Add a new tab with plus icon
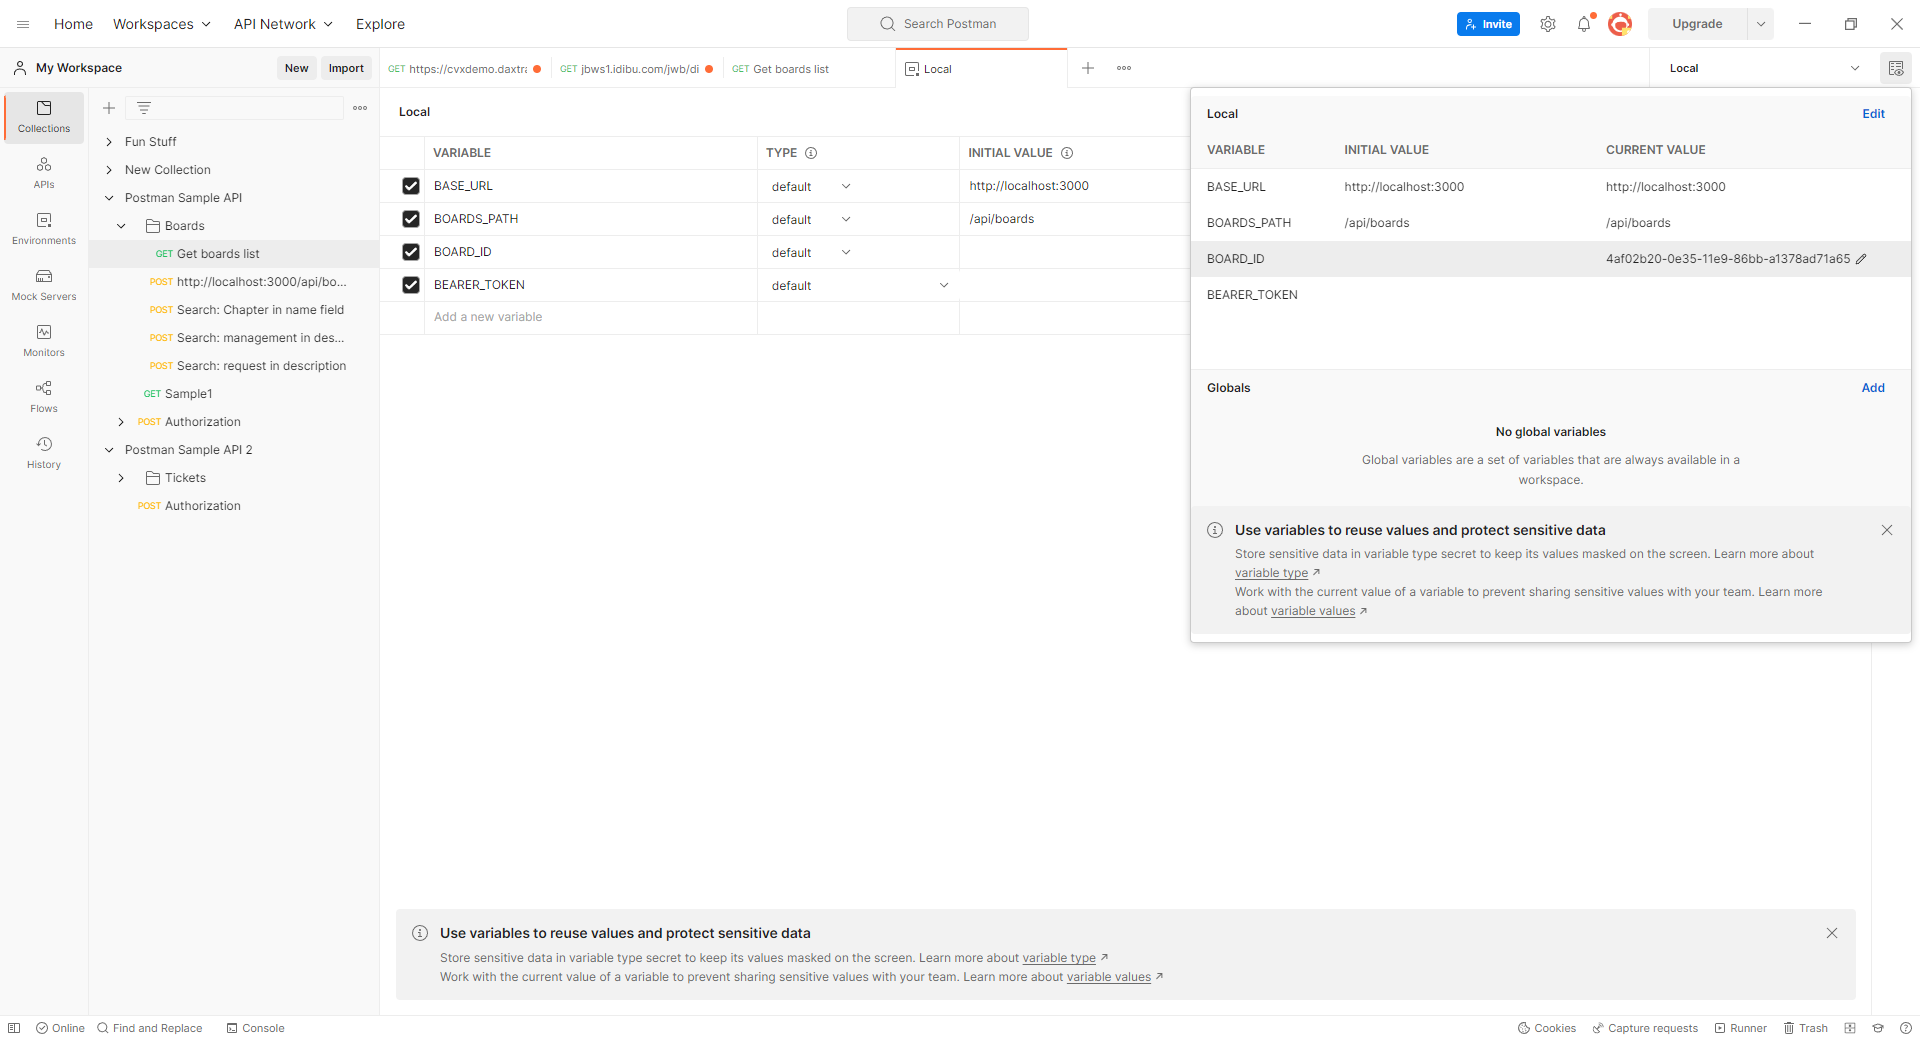1920x1040 pixels. pos(1088,68)
